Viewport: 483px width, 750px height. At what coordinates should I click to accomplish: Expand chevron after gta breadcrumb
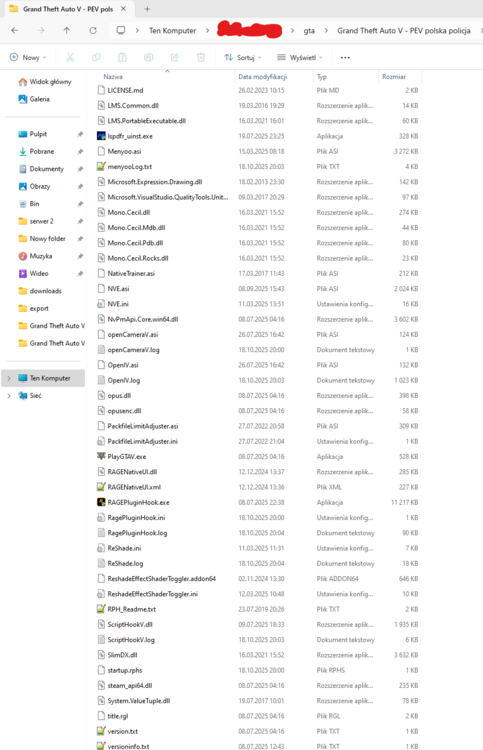[x=326, y=31]
